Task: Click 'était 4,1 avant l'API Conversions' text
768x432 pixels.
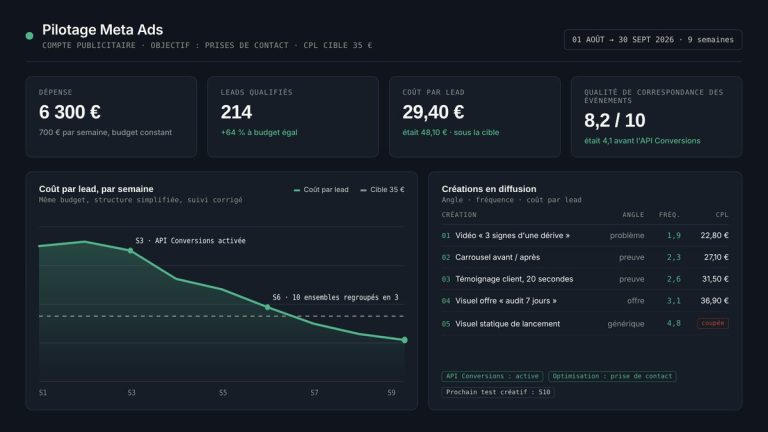Action: (x=642, y=141)
